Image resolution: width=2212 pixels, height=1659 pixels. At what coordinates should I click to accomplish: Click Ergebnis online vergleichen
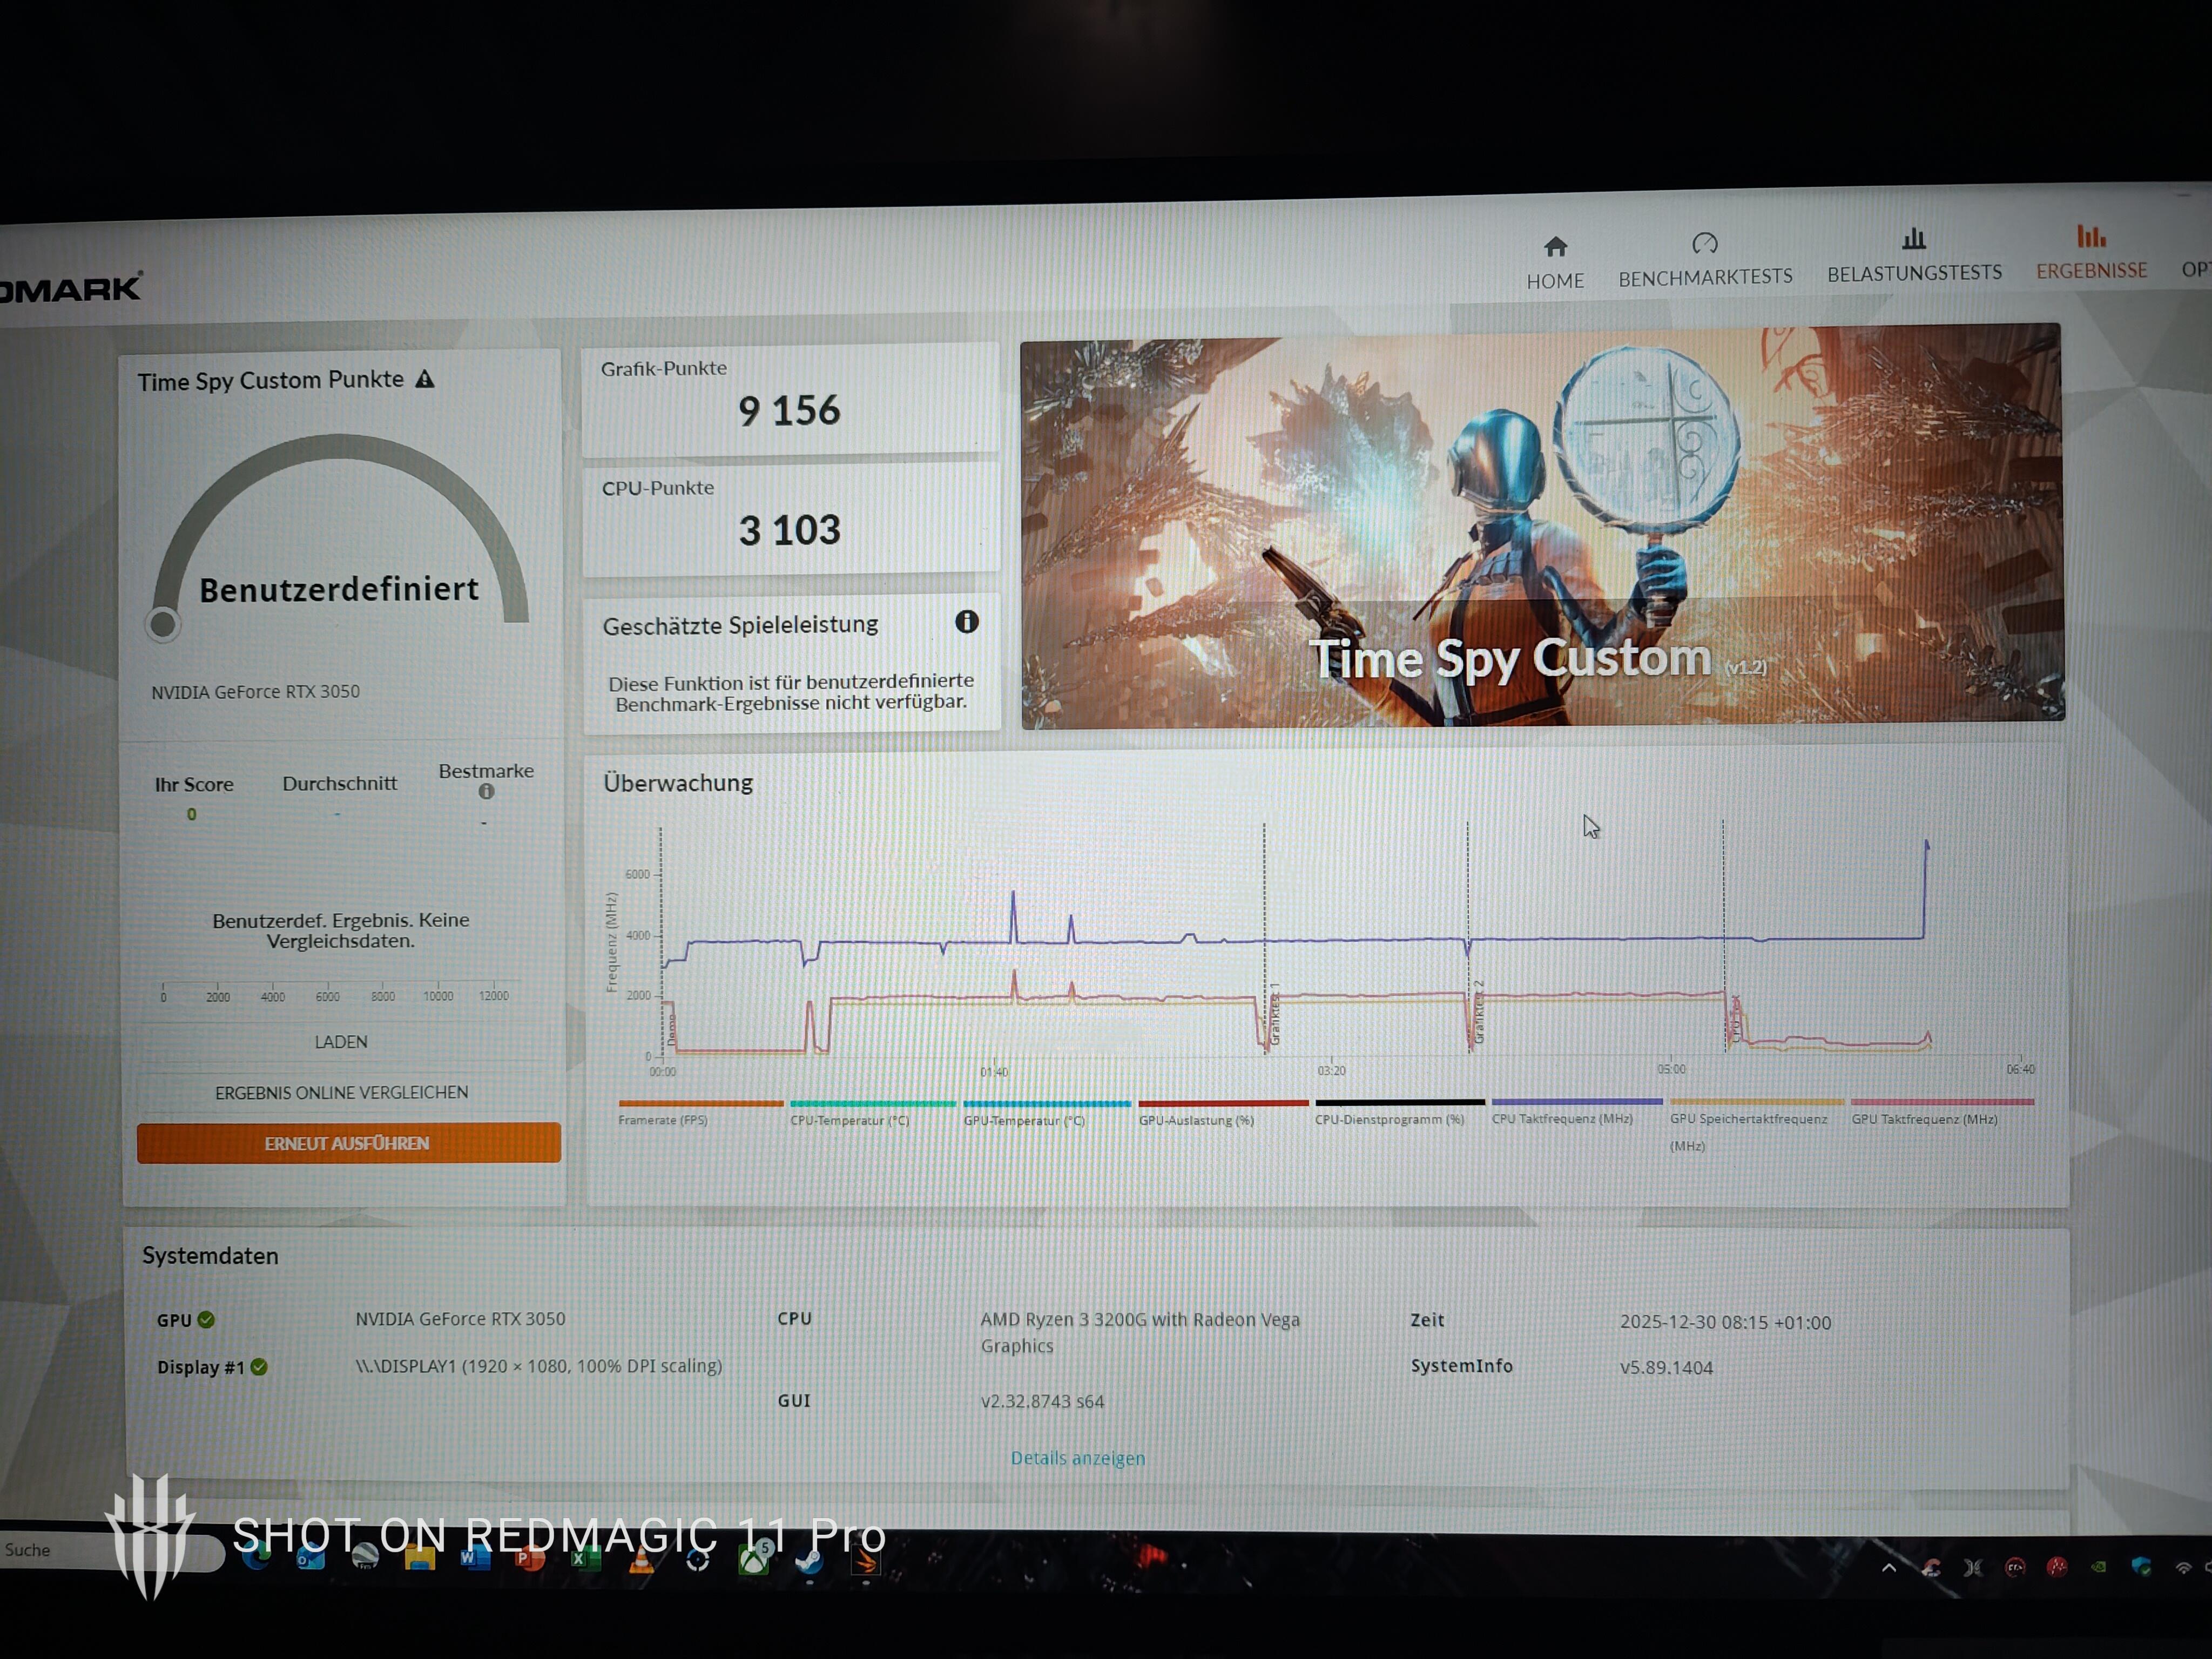click(x=341, y=1093)
